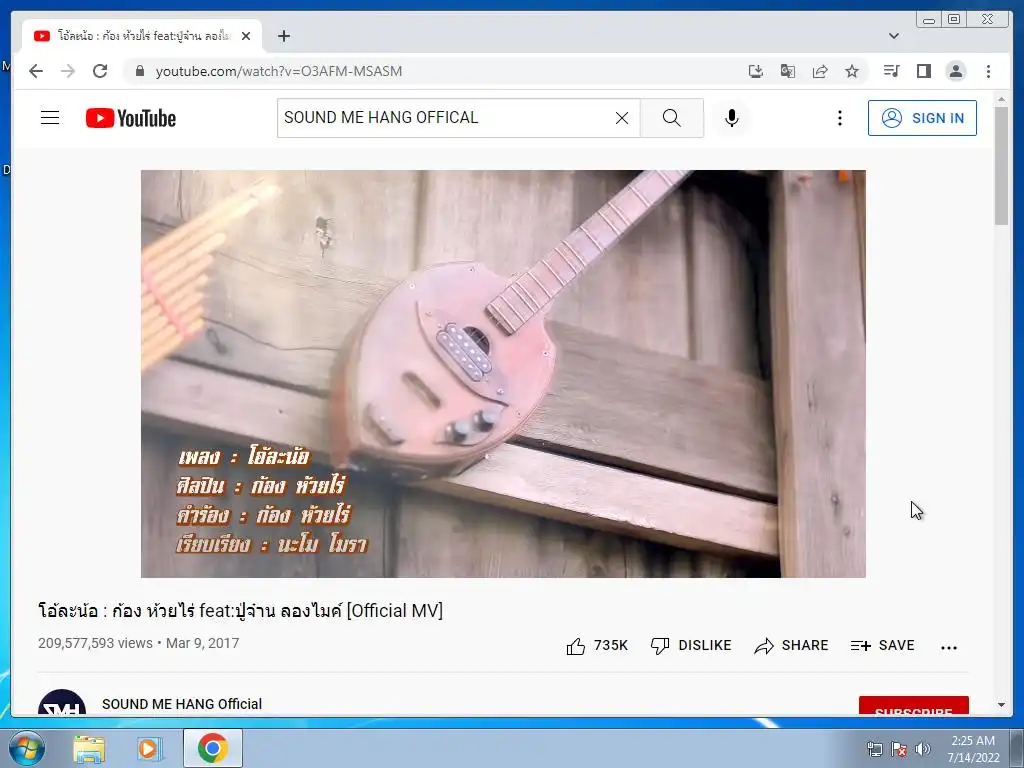The width and height of the screenshot is (1024, 768).
Task: Open YouTube settings three-dot menu
Action: [x=840, y=118]
